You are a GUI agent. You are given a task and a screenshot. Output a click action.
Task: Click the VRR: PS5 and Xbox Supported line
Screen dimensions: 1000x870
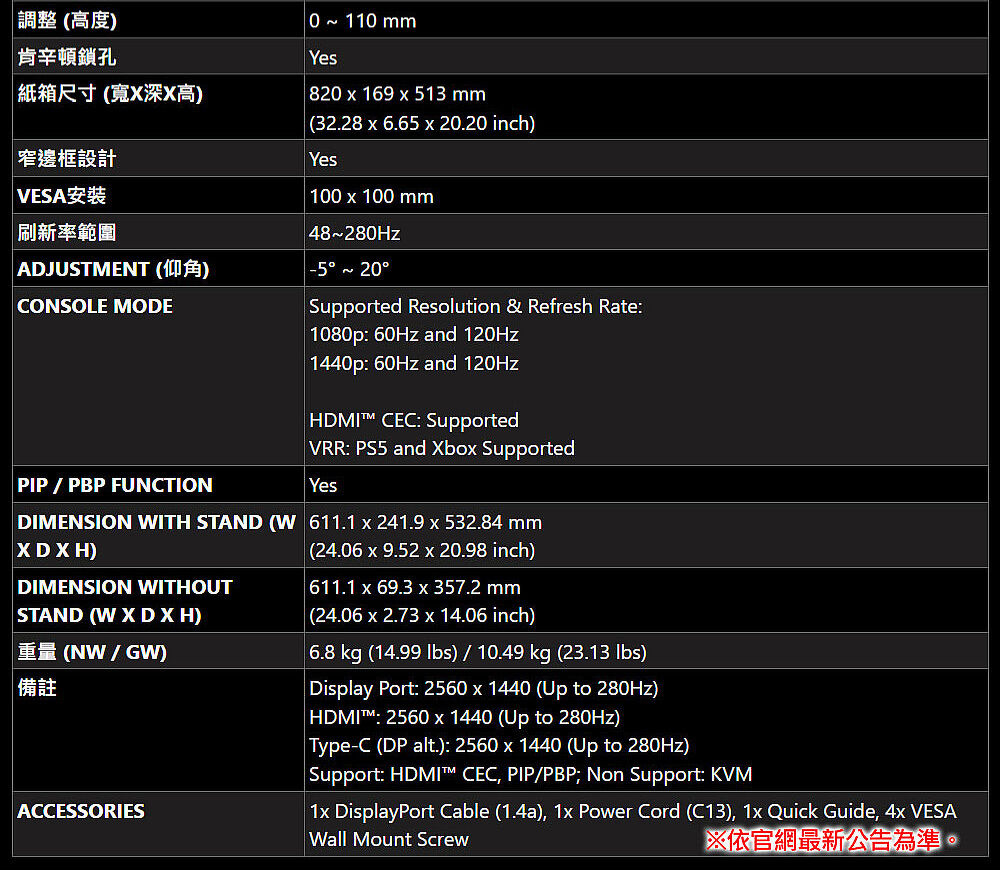coord(441,448)
